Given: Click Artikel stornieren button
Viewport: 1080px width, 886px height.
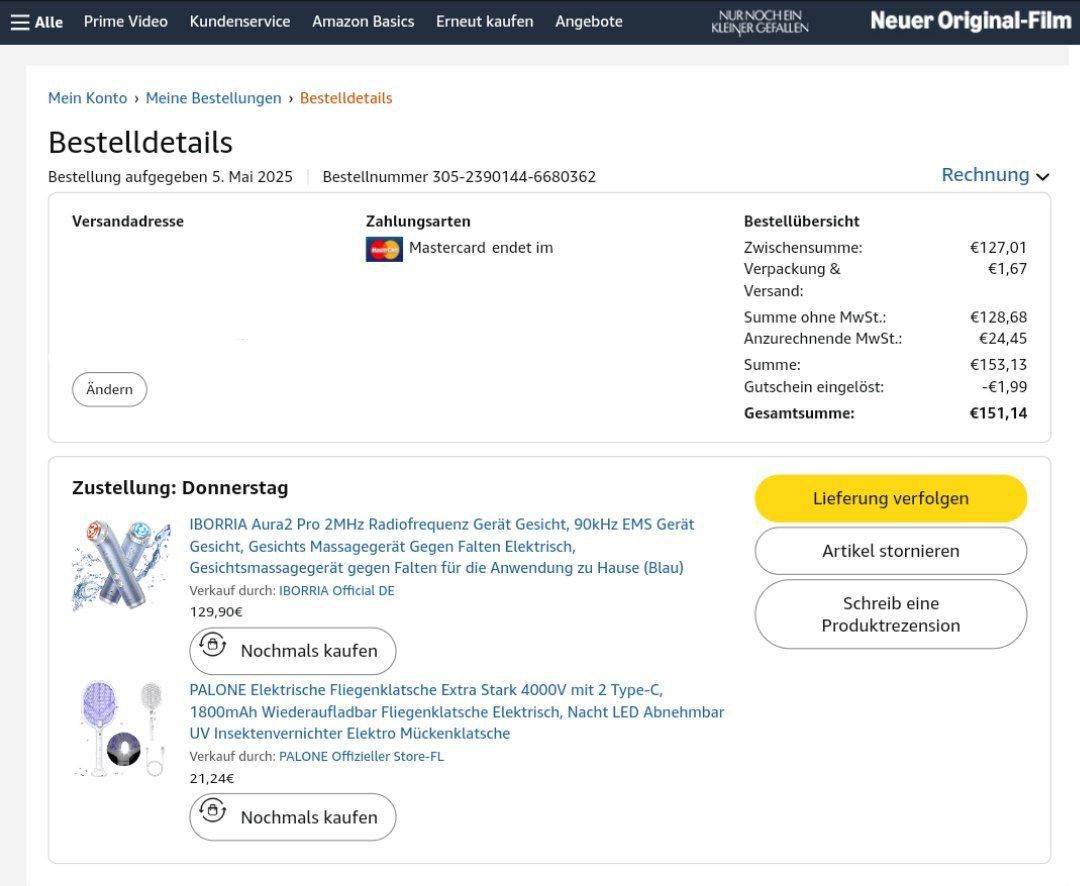Looking at the screenshot, I should (890, 551).
